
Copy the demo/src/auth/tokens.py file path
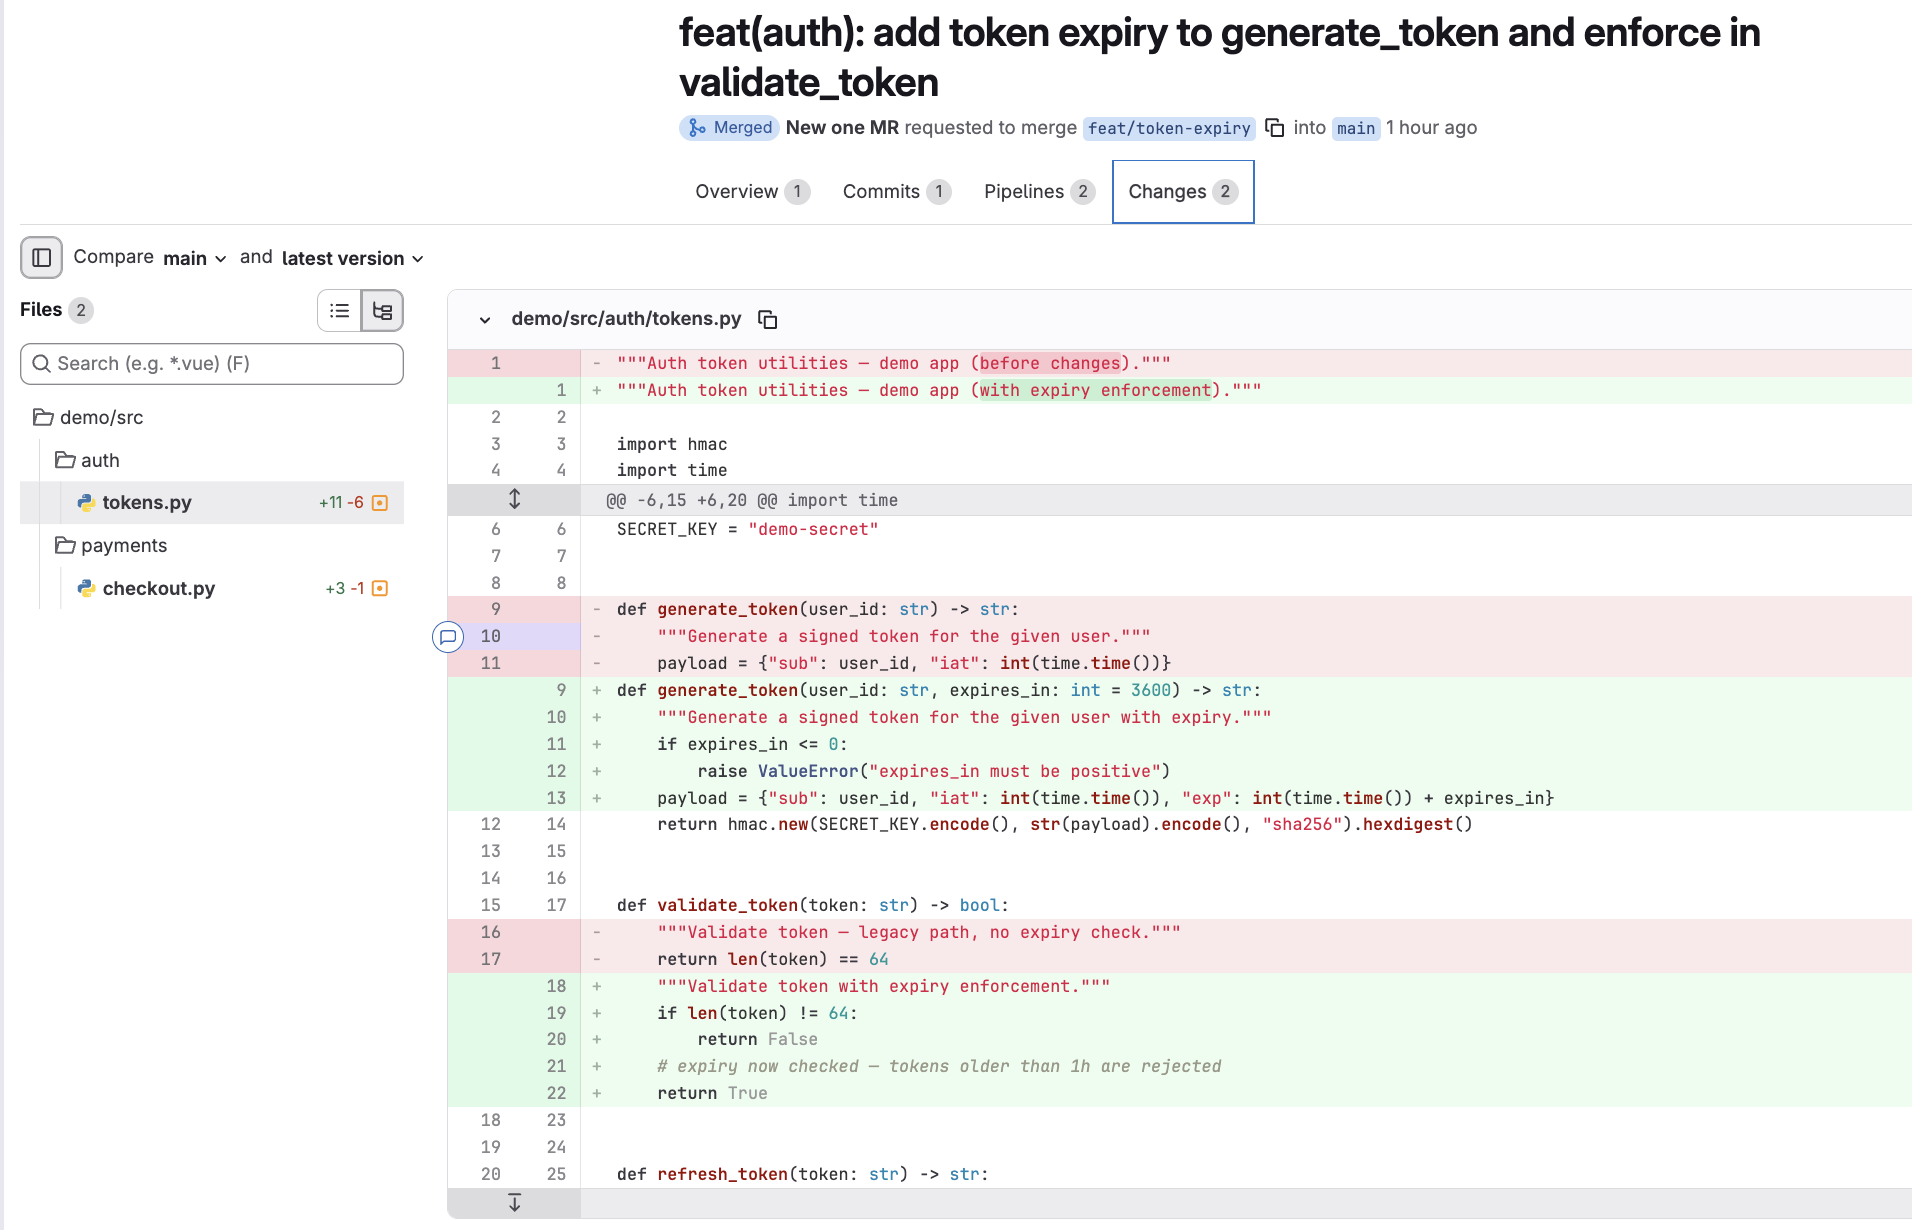768,319
